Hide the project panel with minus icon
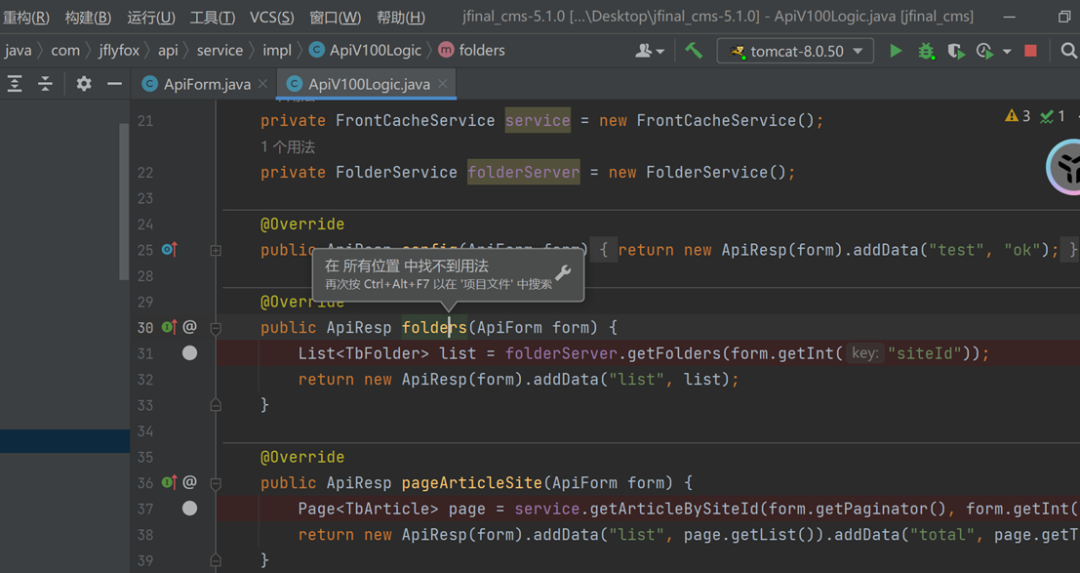This screenshot has height=573, width=1080. coord(114,84)
